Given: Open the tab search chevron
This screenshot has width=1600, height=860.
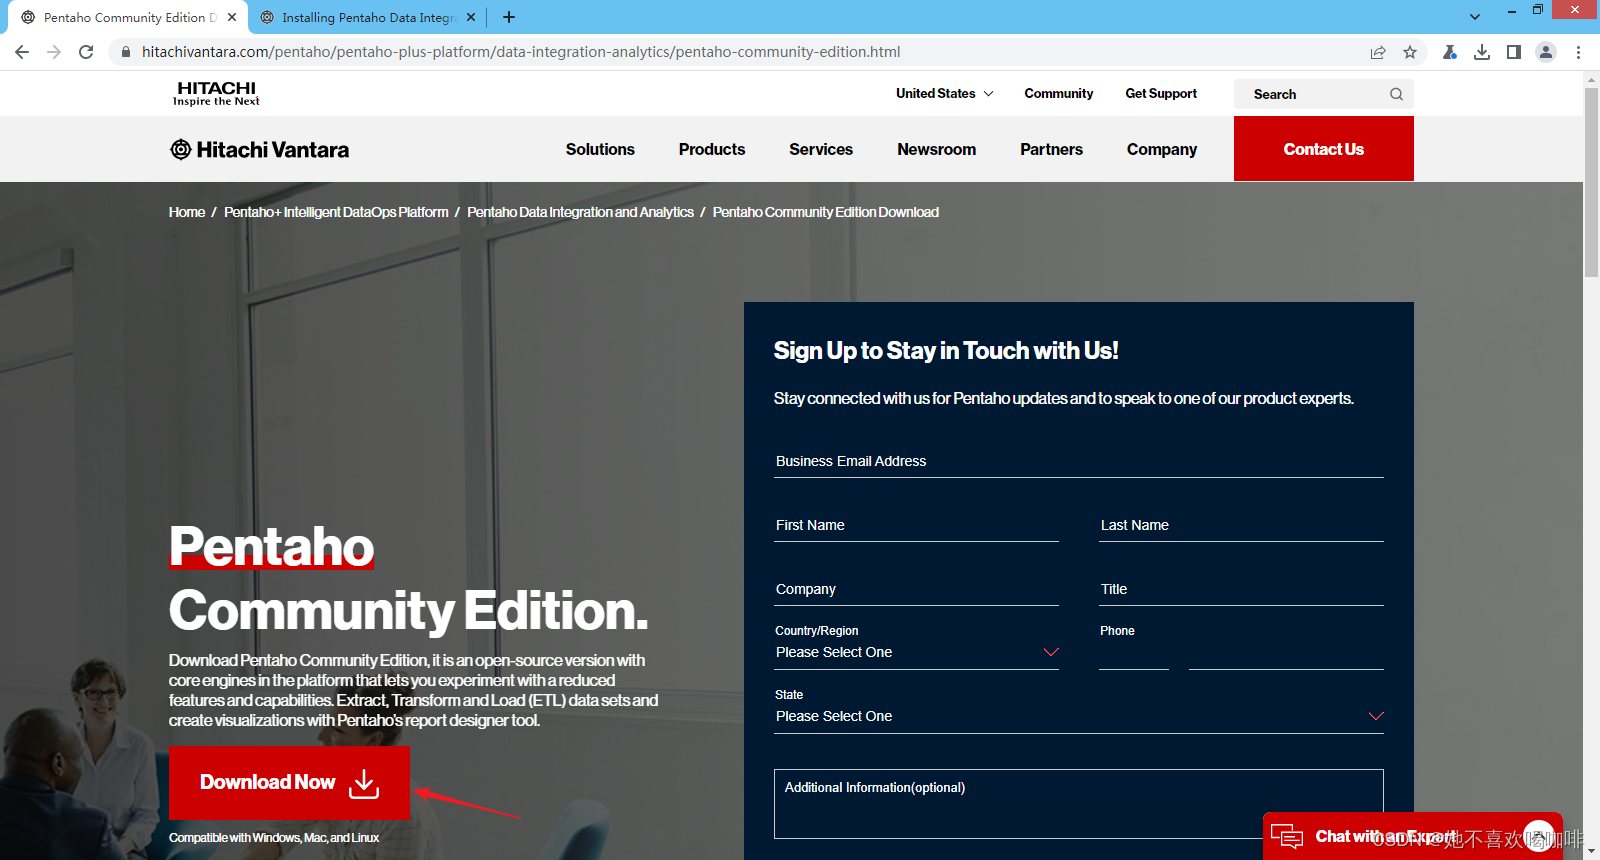Looking at the screenshot, I should (1475, 17).
